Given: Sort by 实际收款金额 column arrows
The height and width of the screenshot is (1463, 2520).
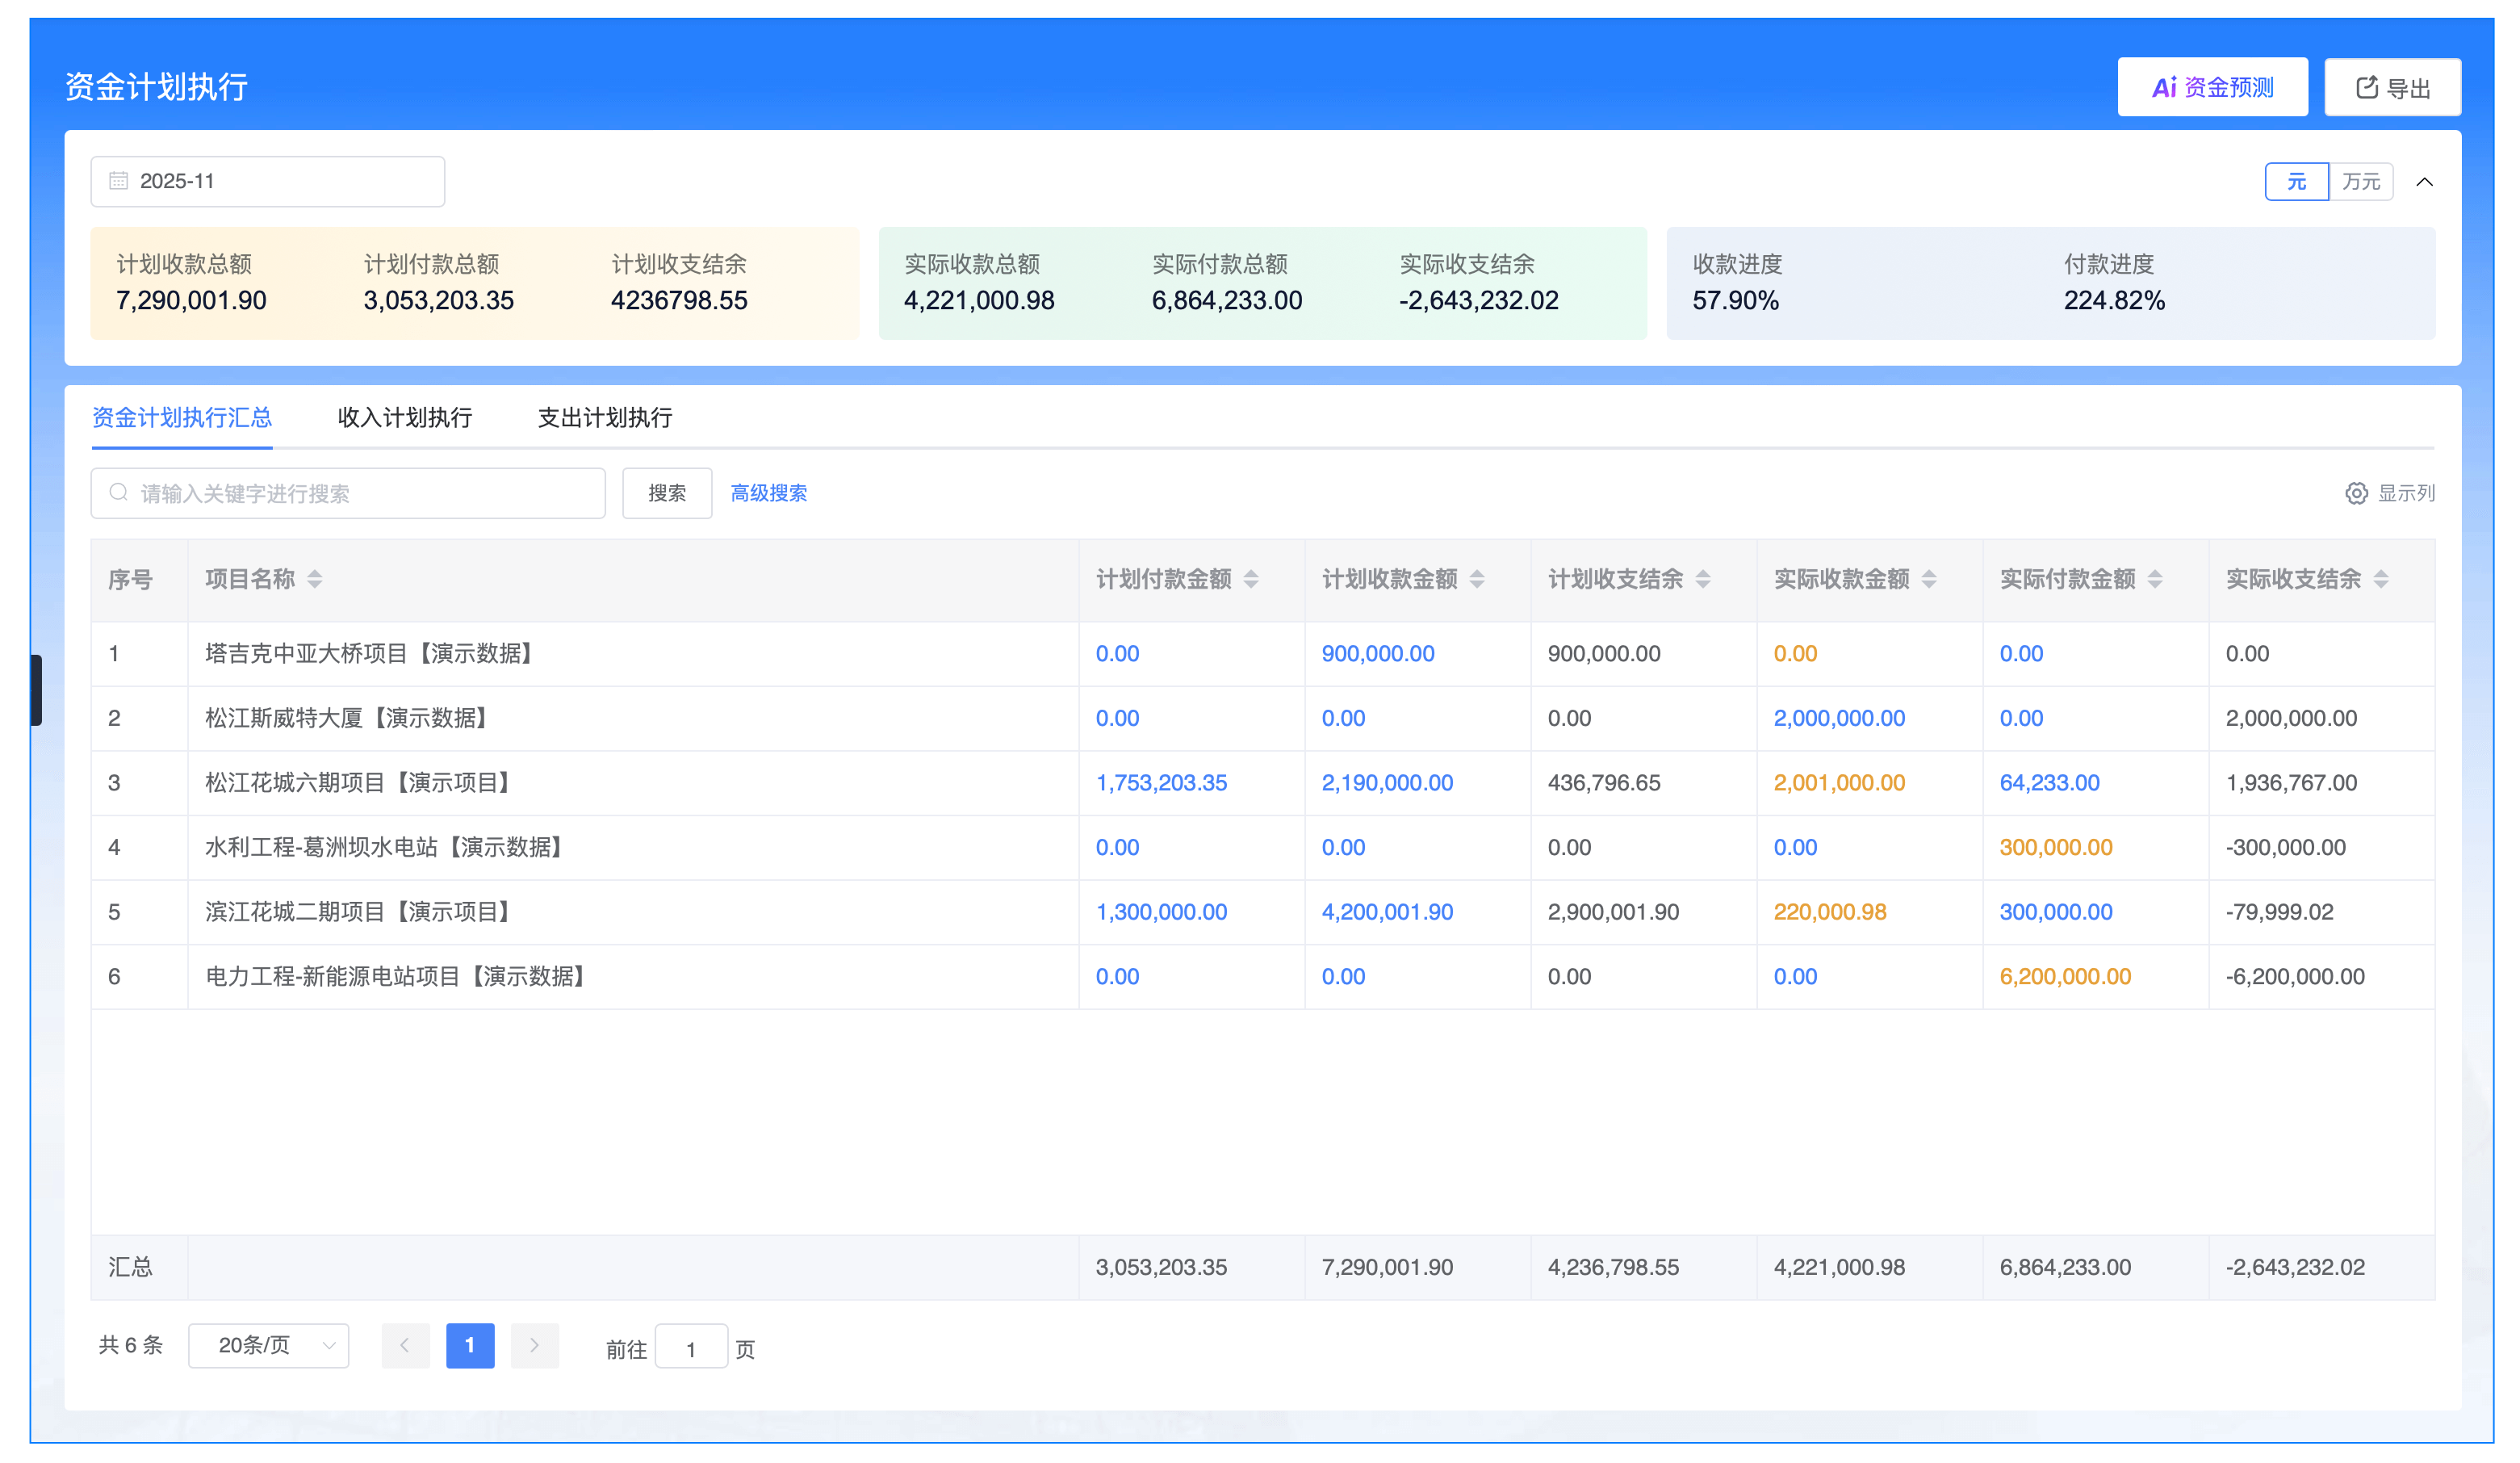Looking at the screenshot, I should [x=1928, y=579].
